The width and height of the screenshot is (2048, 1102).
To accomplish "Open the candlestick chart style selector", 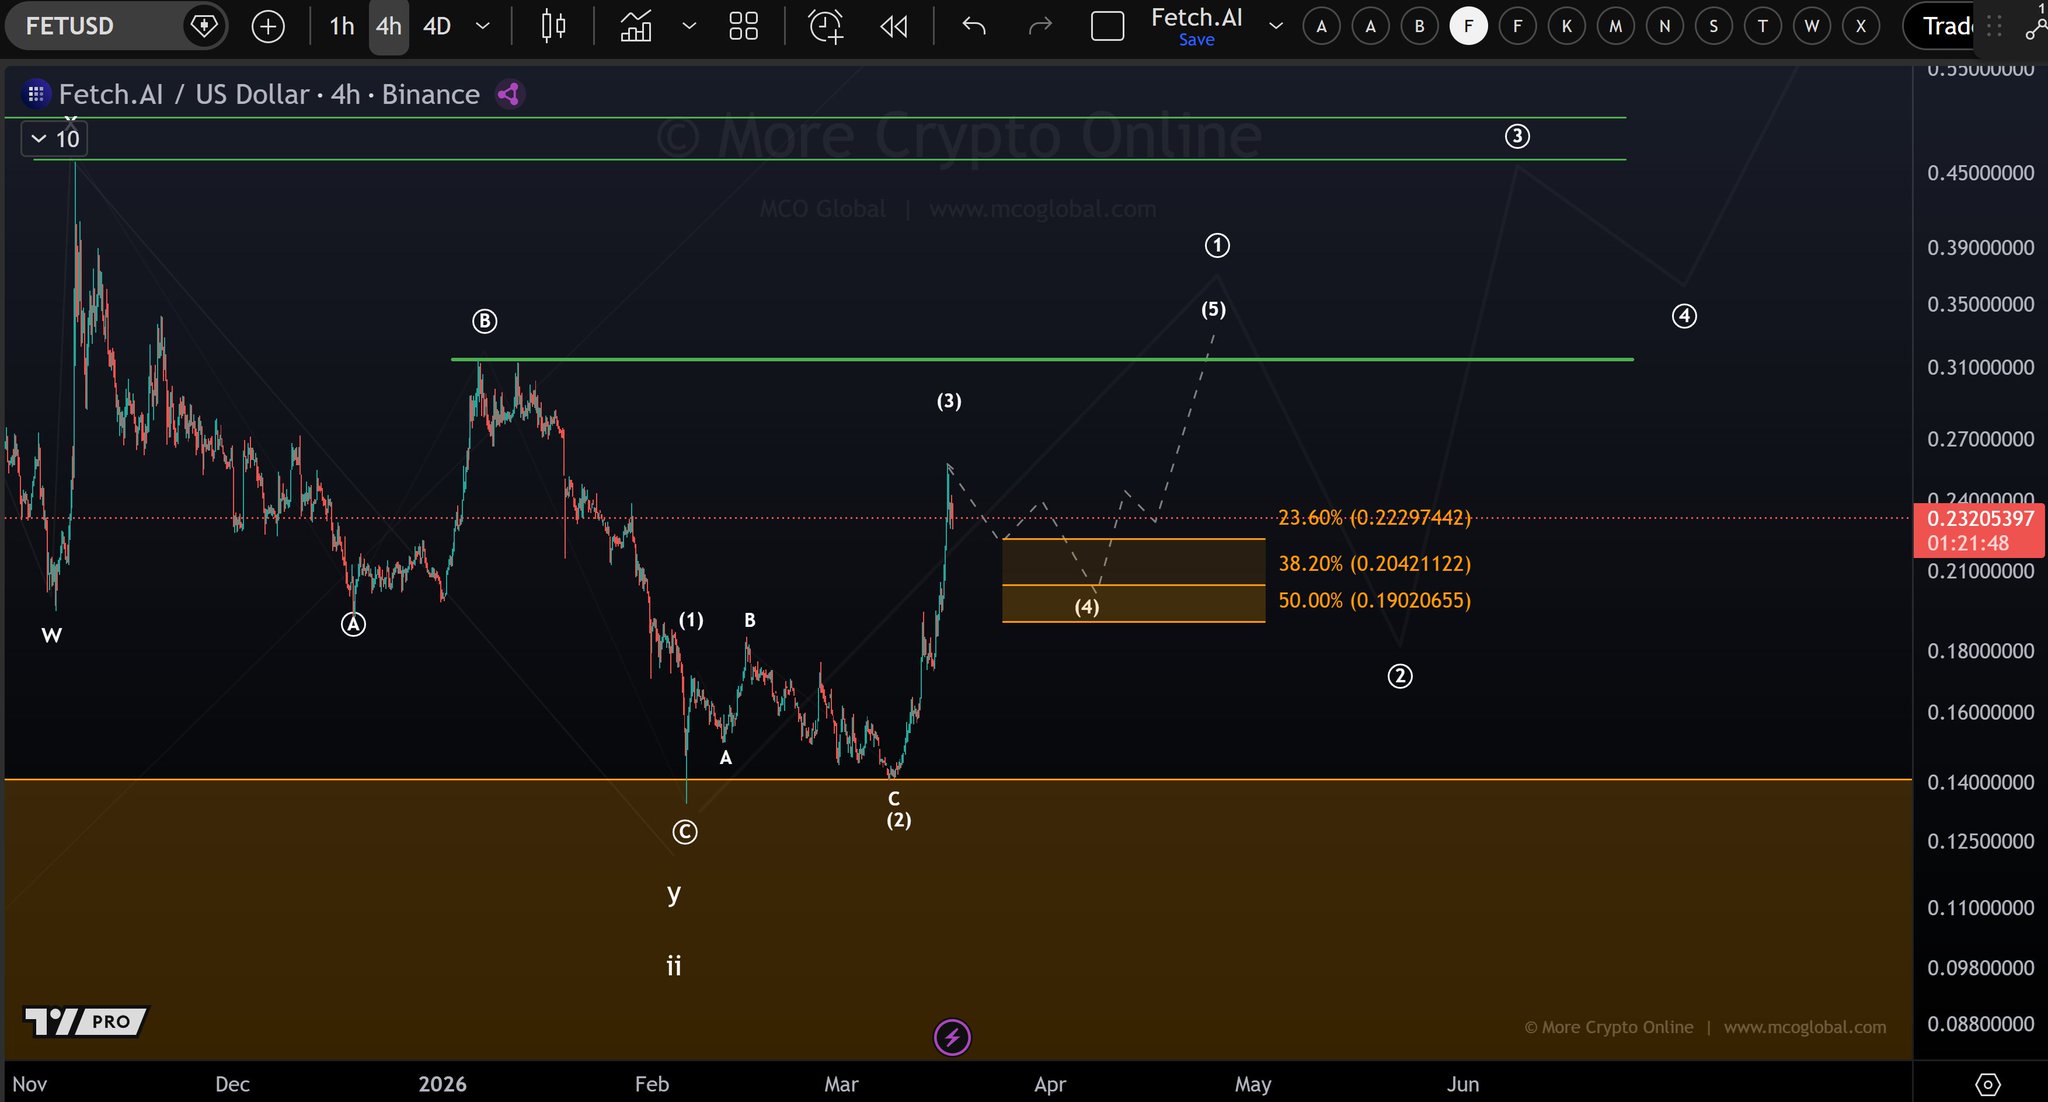I will pyautogui.click(x=553, y=26).
